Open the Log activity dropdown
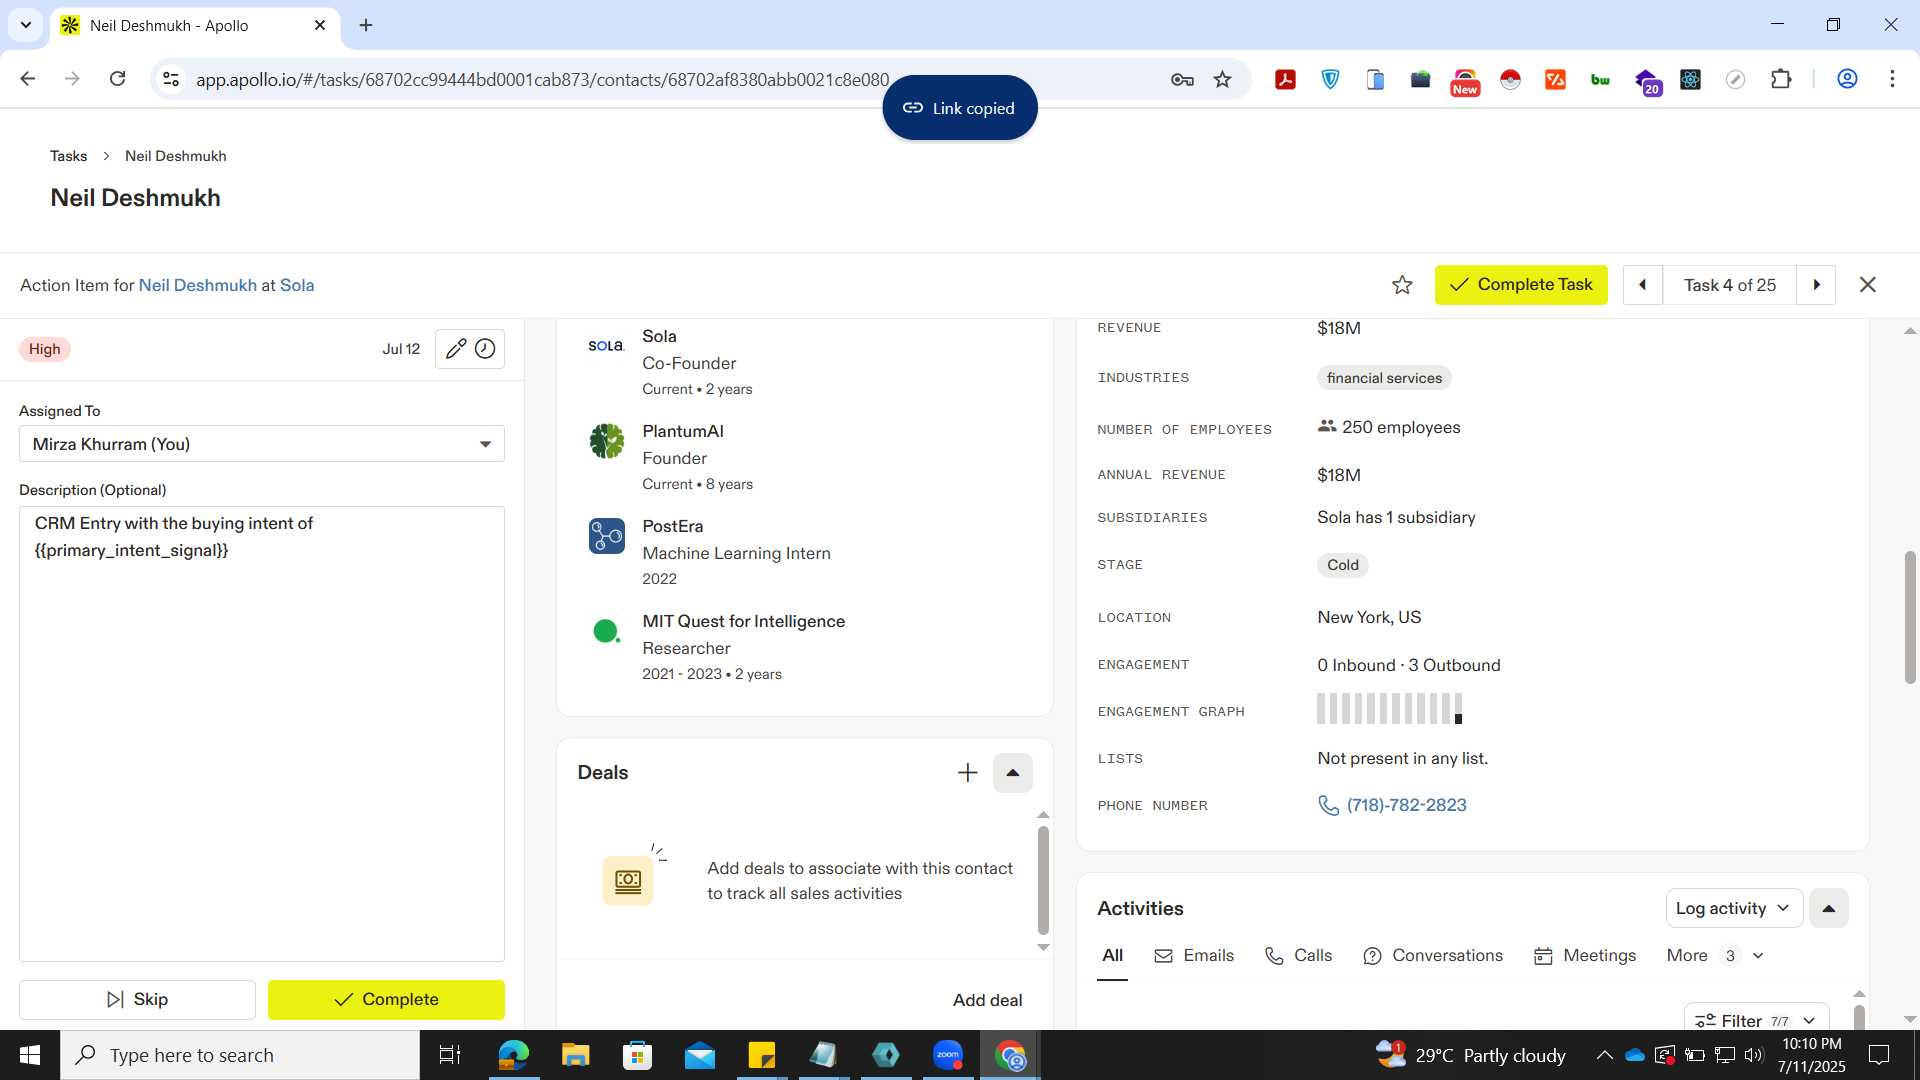 1734,908
